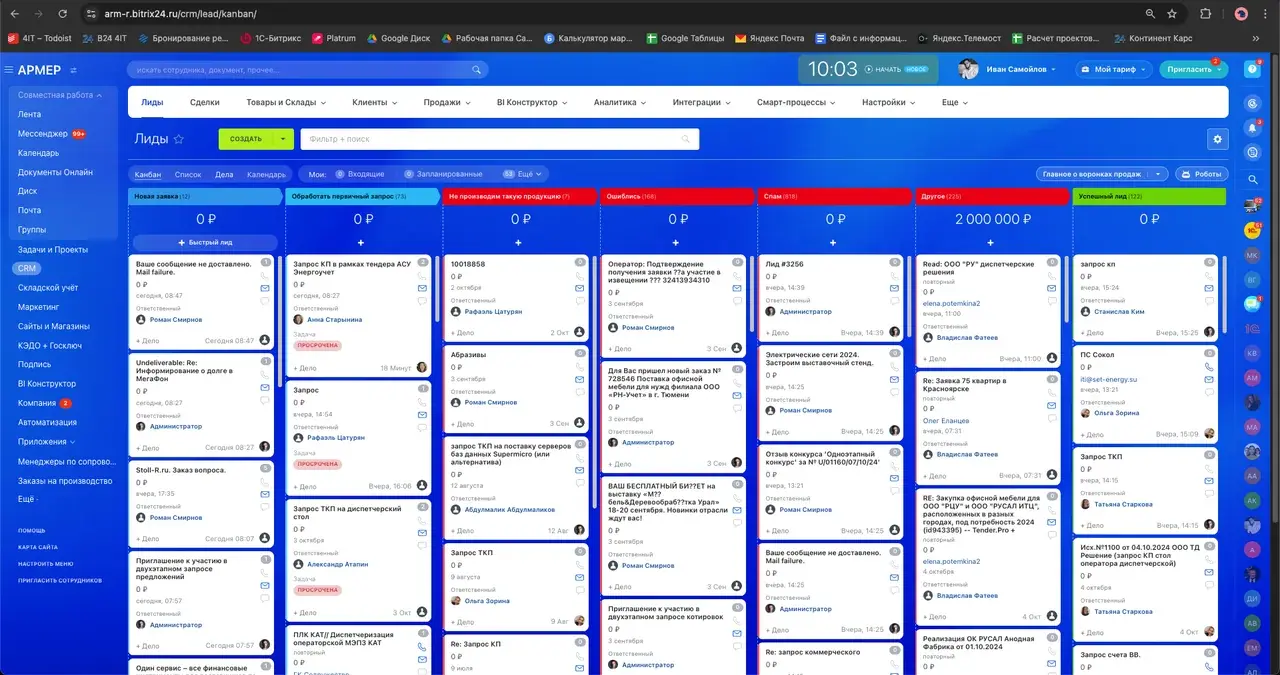Toggle the Запланированные counter filter
1280x675 pixels.
(443, 174)
